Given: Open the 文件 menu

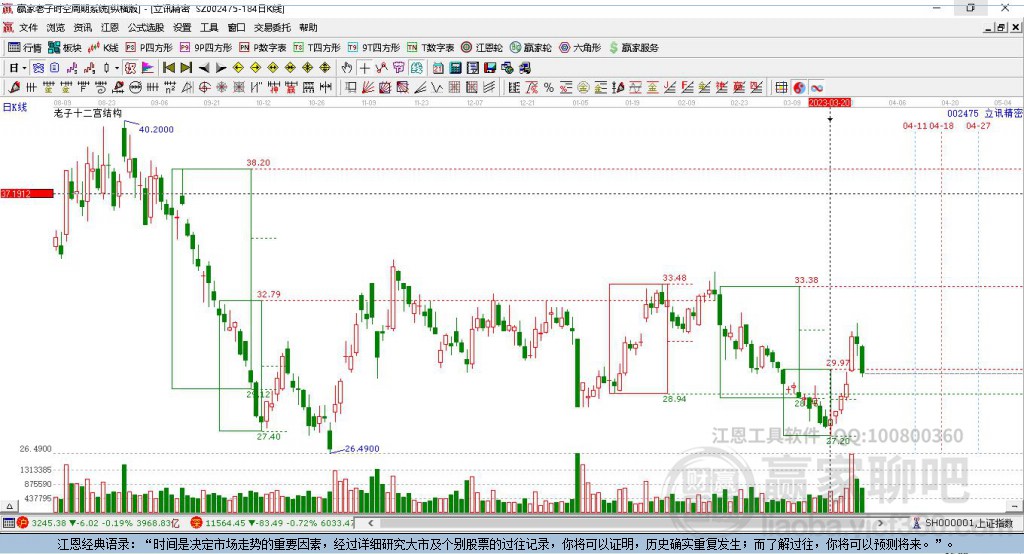Looking at the screenshot, I should [x=28, y=27].
